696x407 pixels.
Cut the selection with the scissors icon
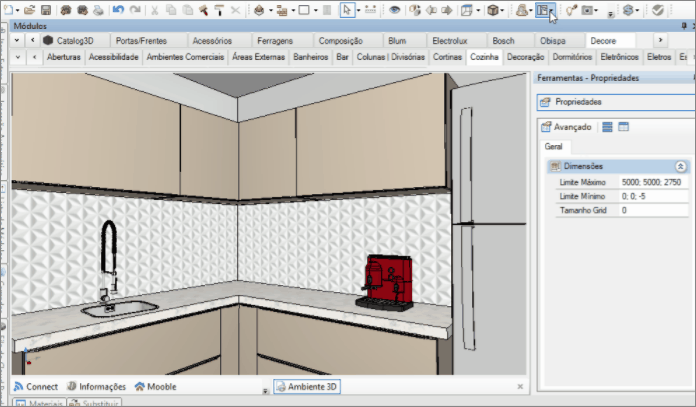(154, 10)
